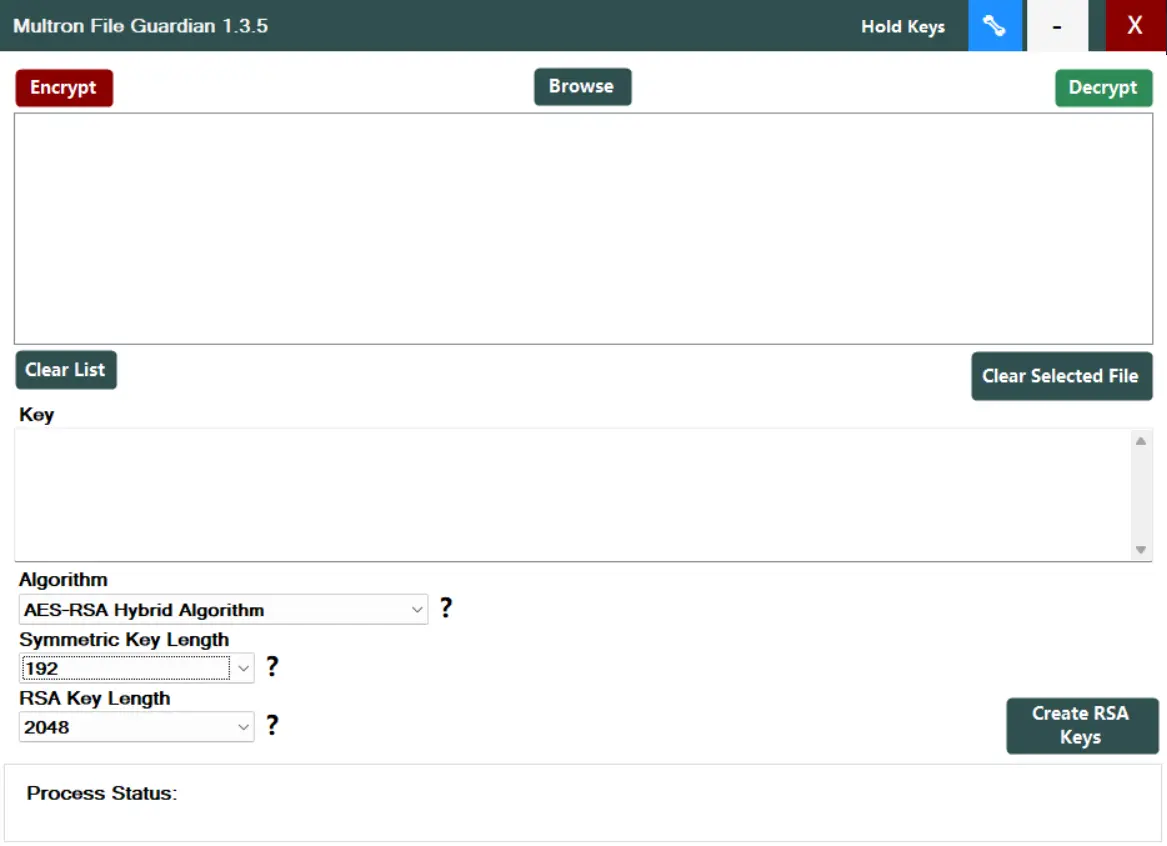The width and height of the screenshot is (1167, 846).
Task: Click Clear Selected File button
Action: coord(1061,376)
